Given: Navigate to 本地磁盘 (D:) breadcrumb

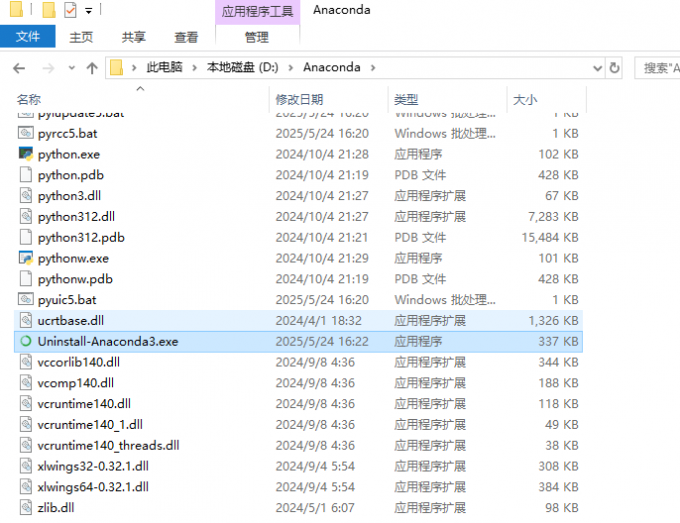Looking at the screenshot, I should click(242, 67).
